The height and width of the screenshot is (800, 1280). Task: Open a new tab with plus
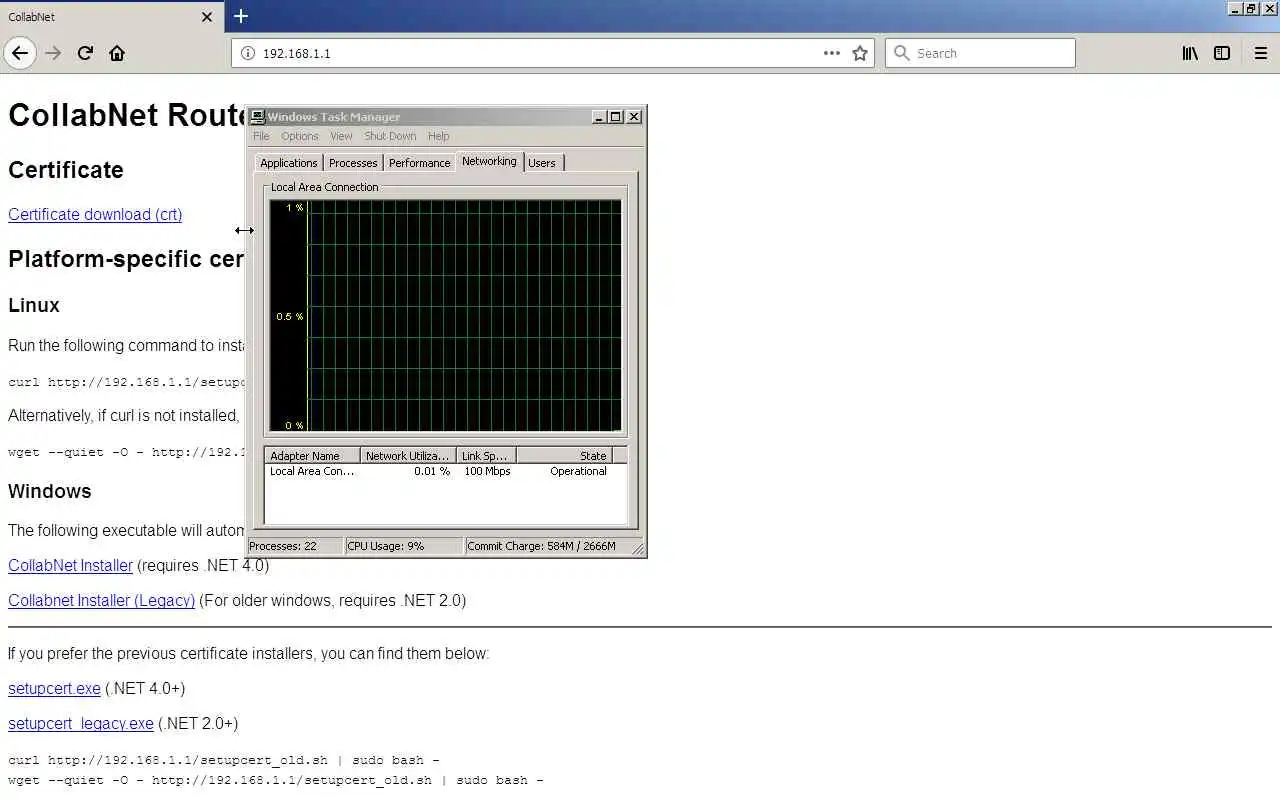(241, 16)
